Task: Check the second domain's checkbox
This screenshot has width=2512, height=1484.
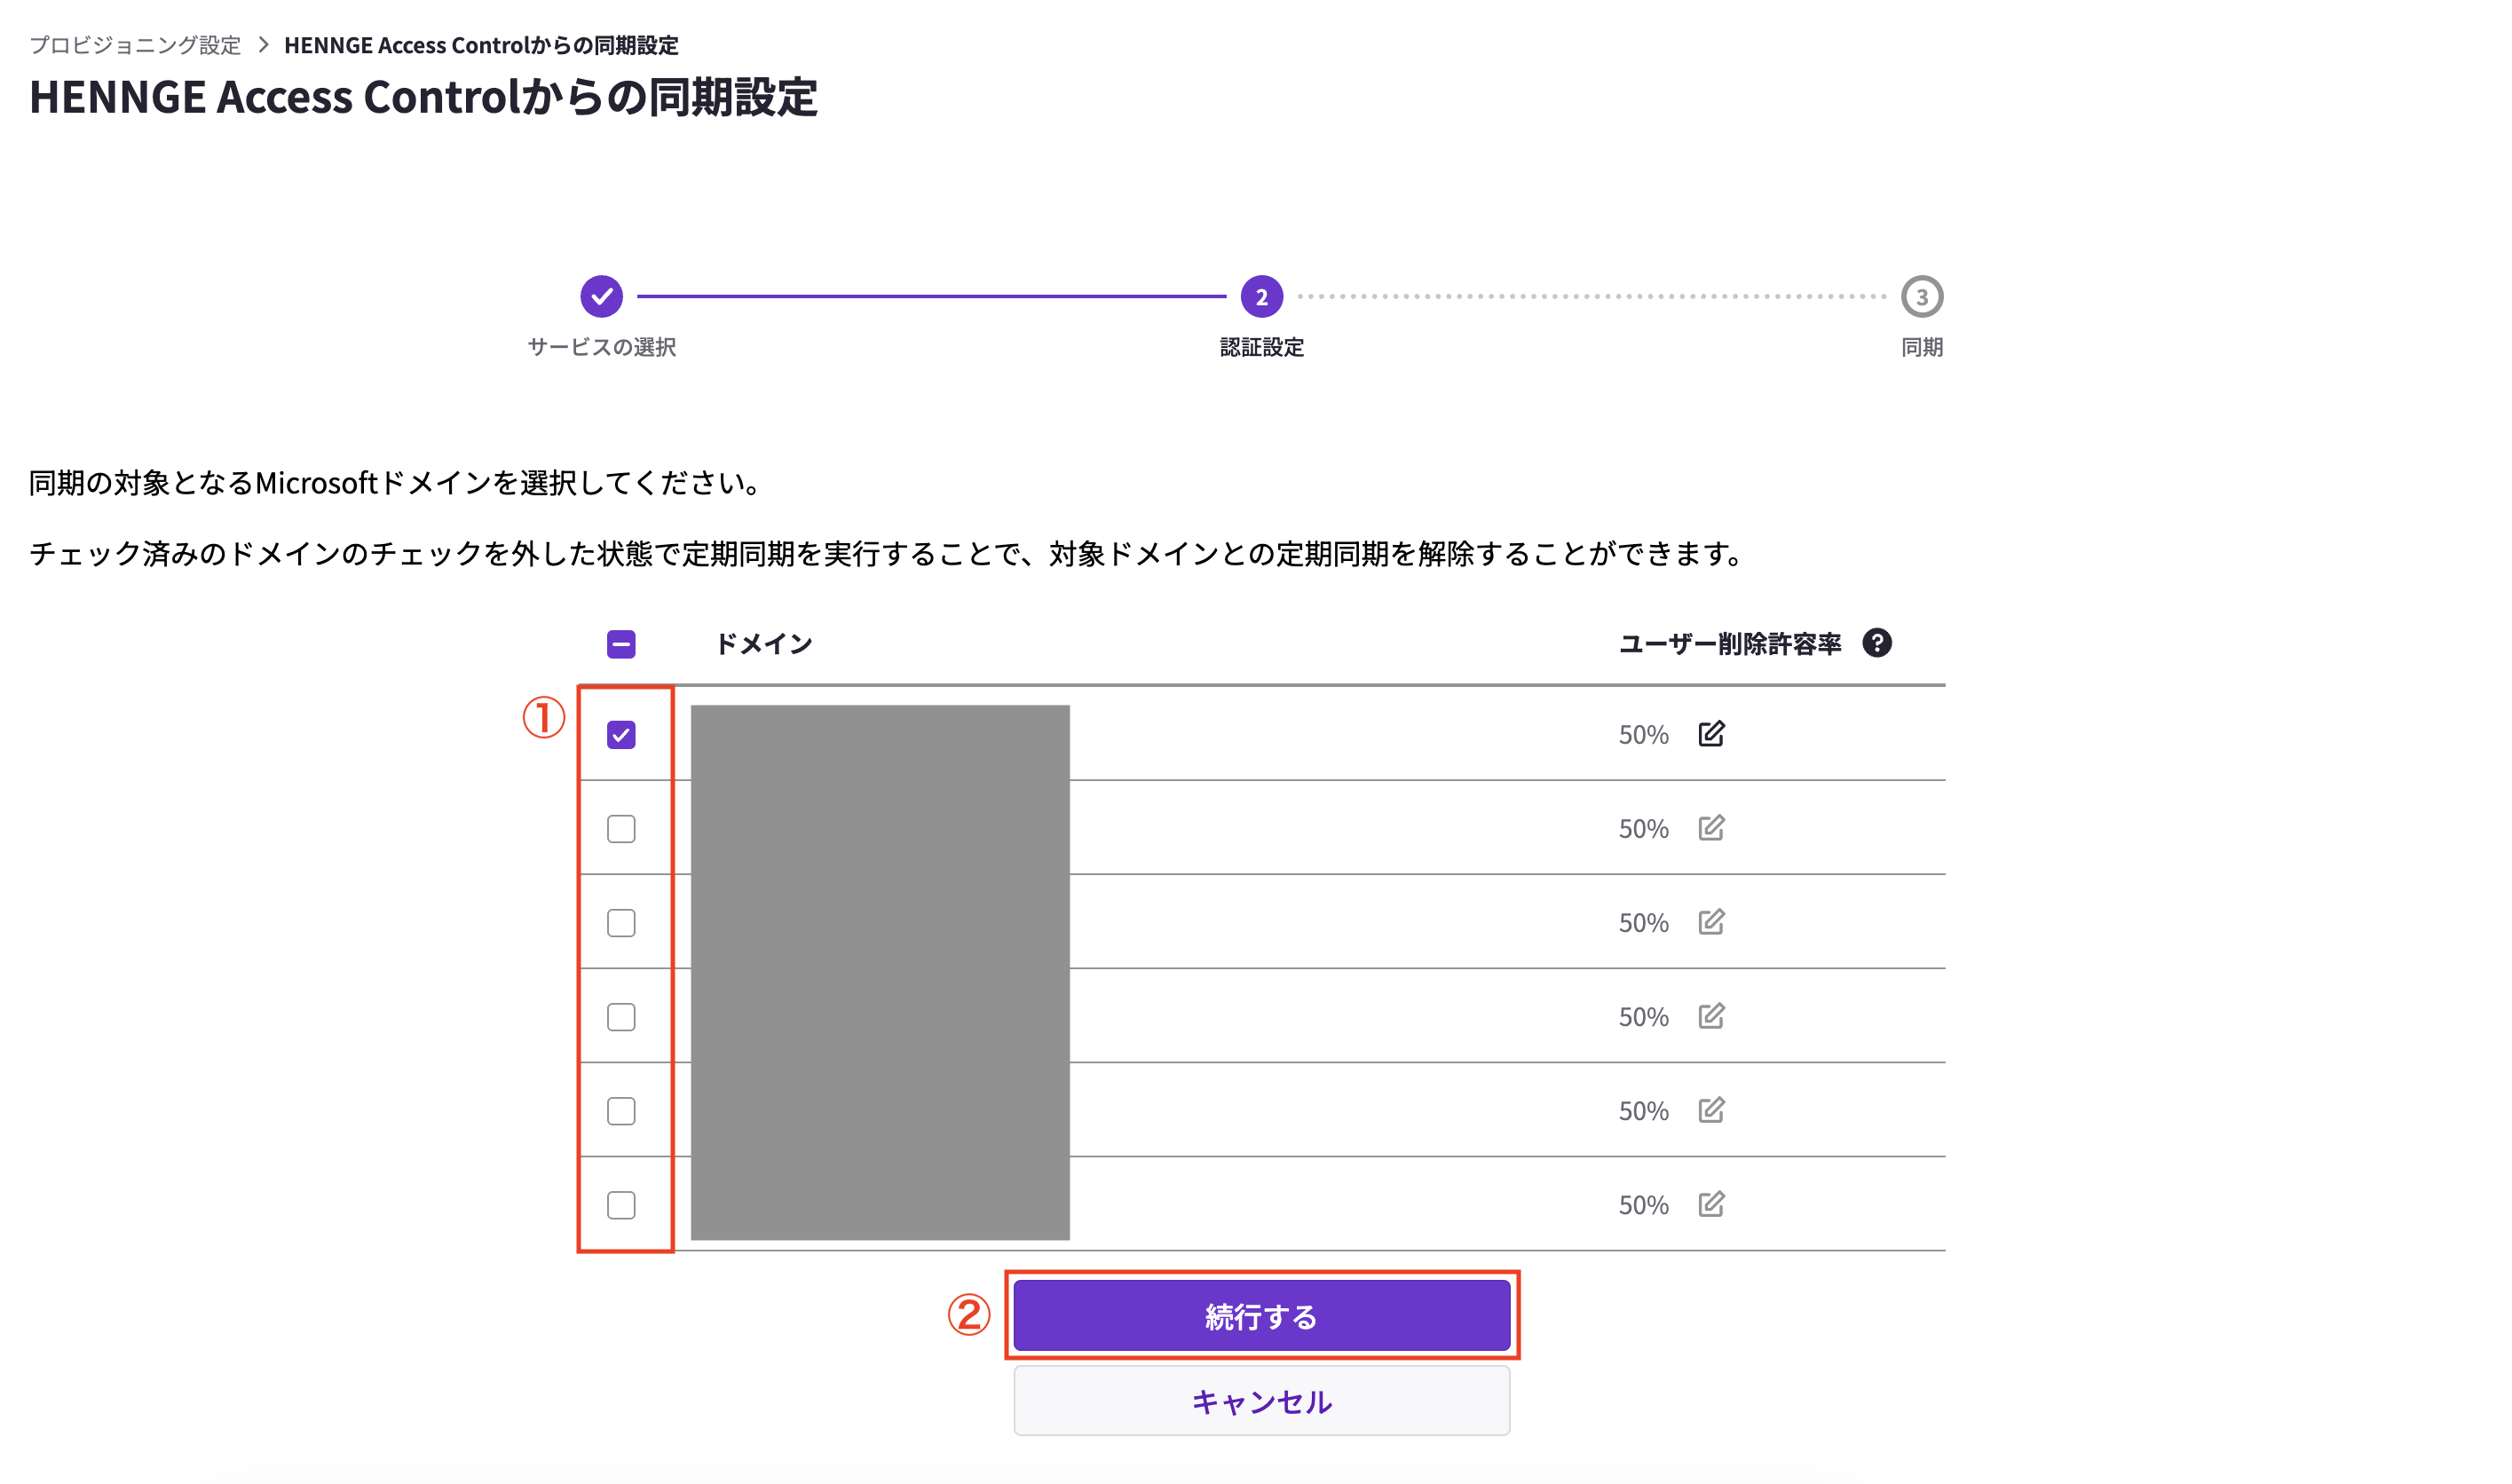Action: click(621, 827)
